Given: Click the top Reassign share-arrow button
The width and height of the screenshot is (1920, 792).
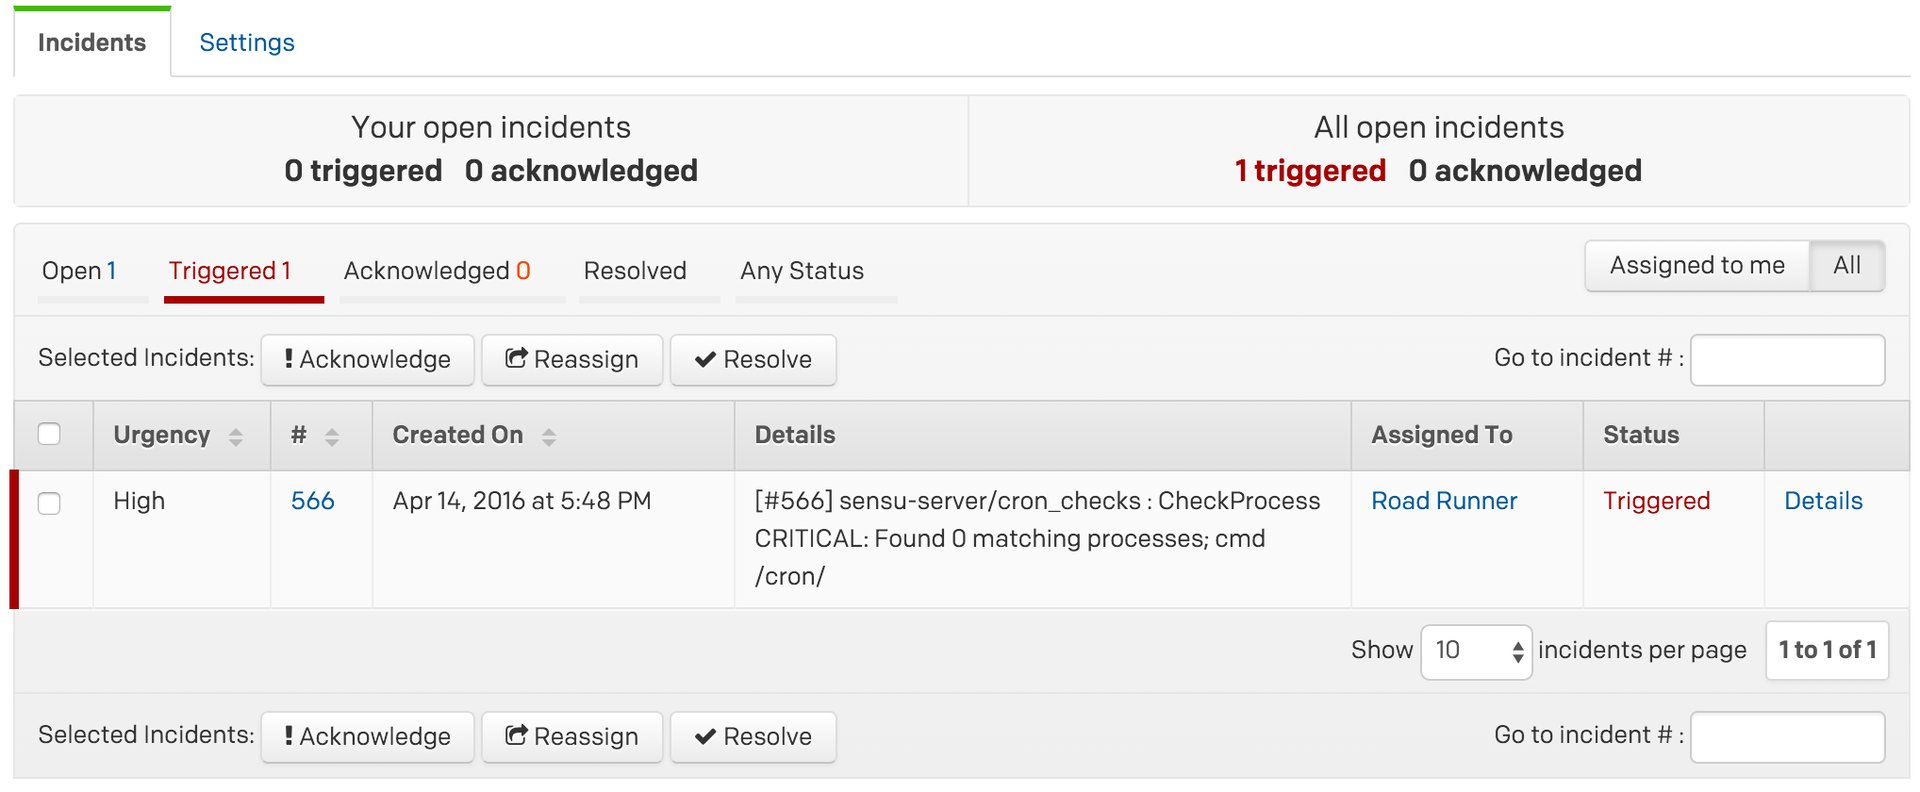Looking at the screenshot, I should pos(572,360).
